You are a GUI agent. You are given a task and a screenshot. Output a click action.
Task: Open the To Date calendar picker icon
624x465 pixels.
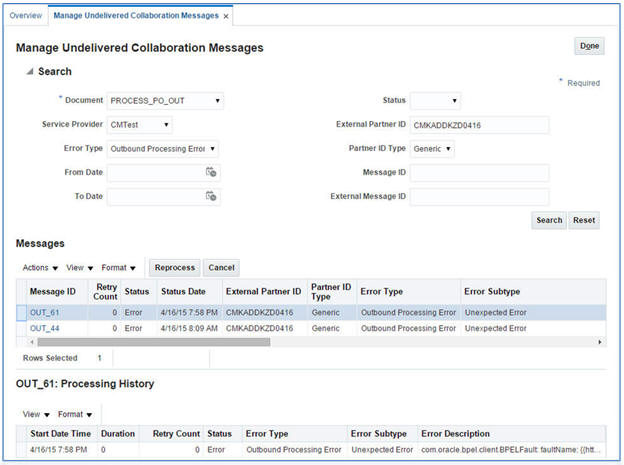pos(211,197)
